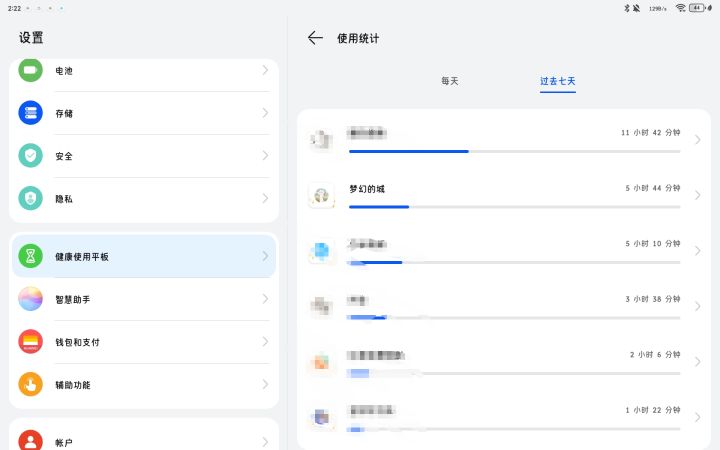The width and height of the screenshot is (720, 450).
Task: Switch to the 每天 tab
Action: [x=450, y=81]
